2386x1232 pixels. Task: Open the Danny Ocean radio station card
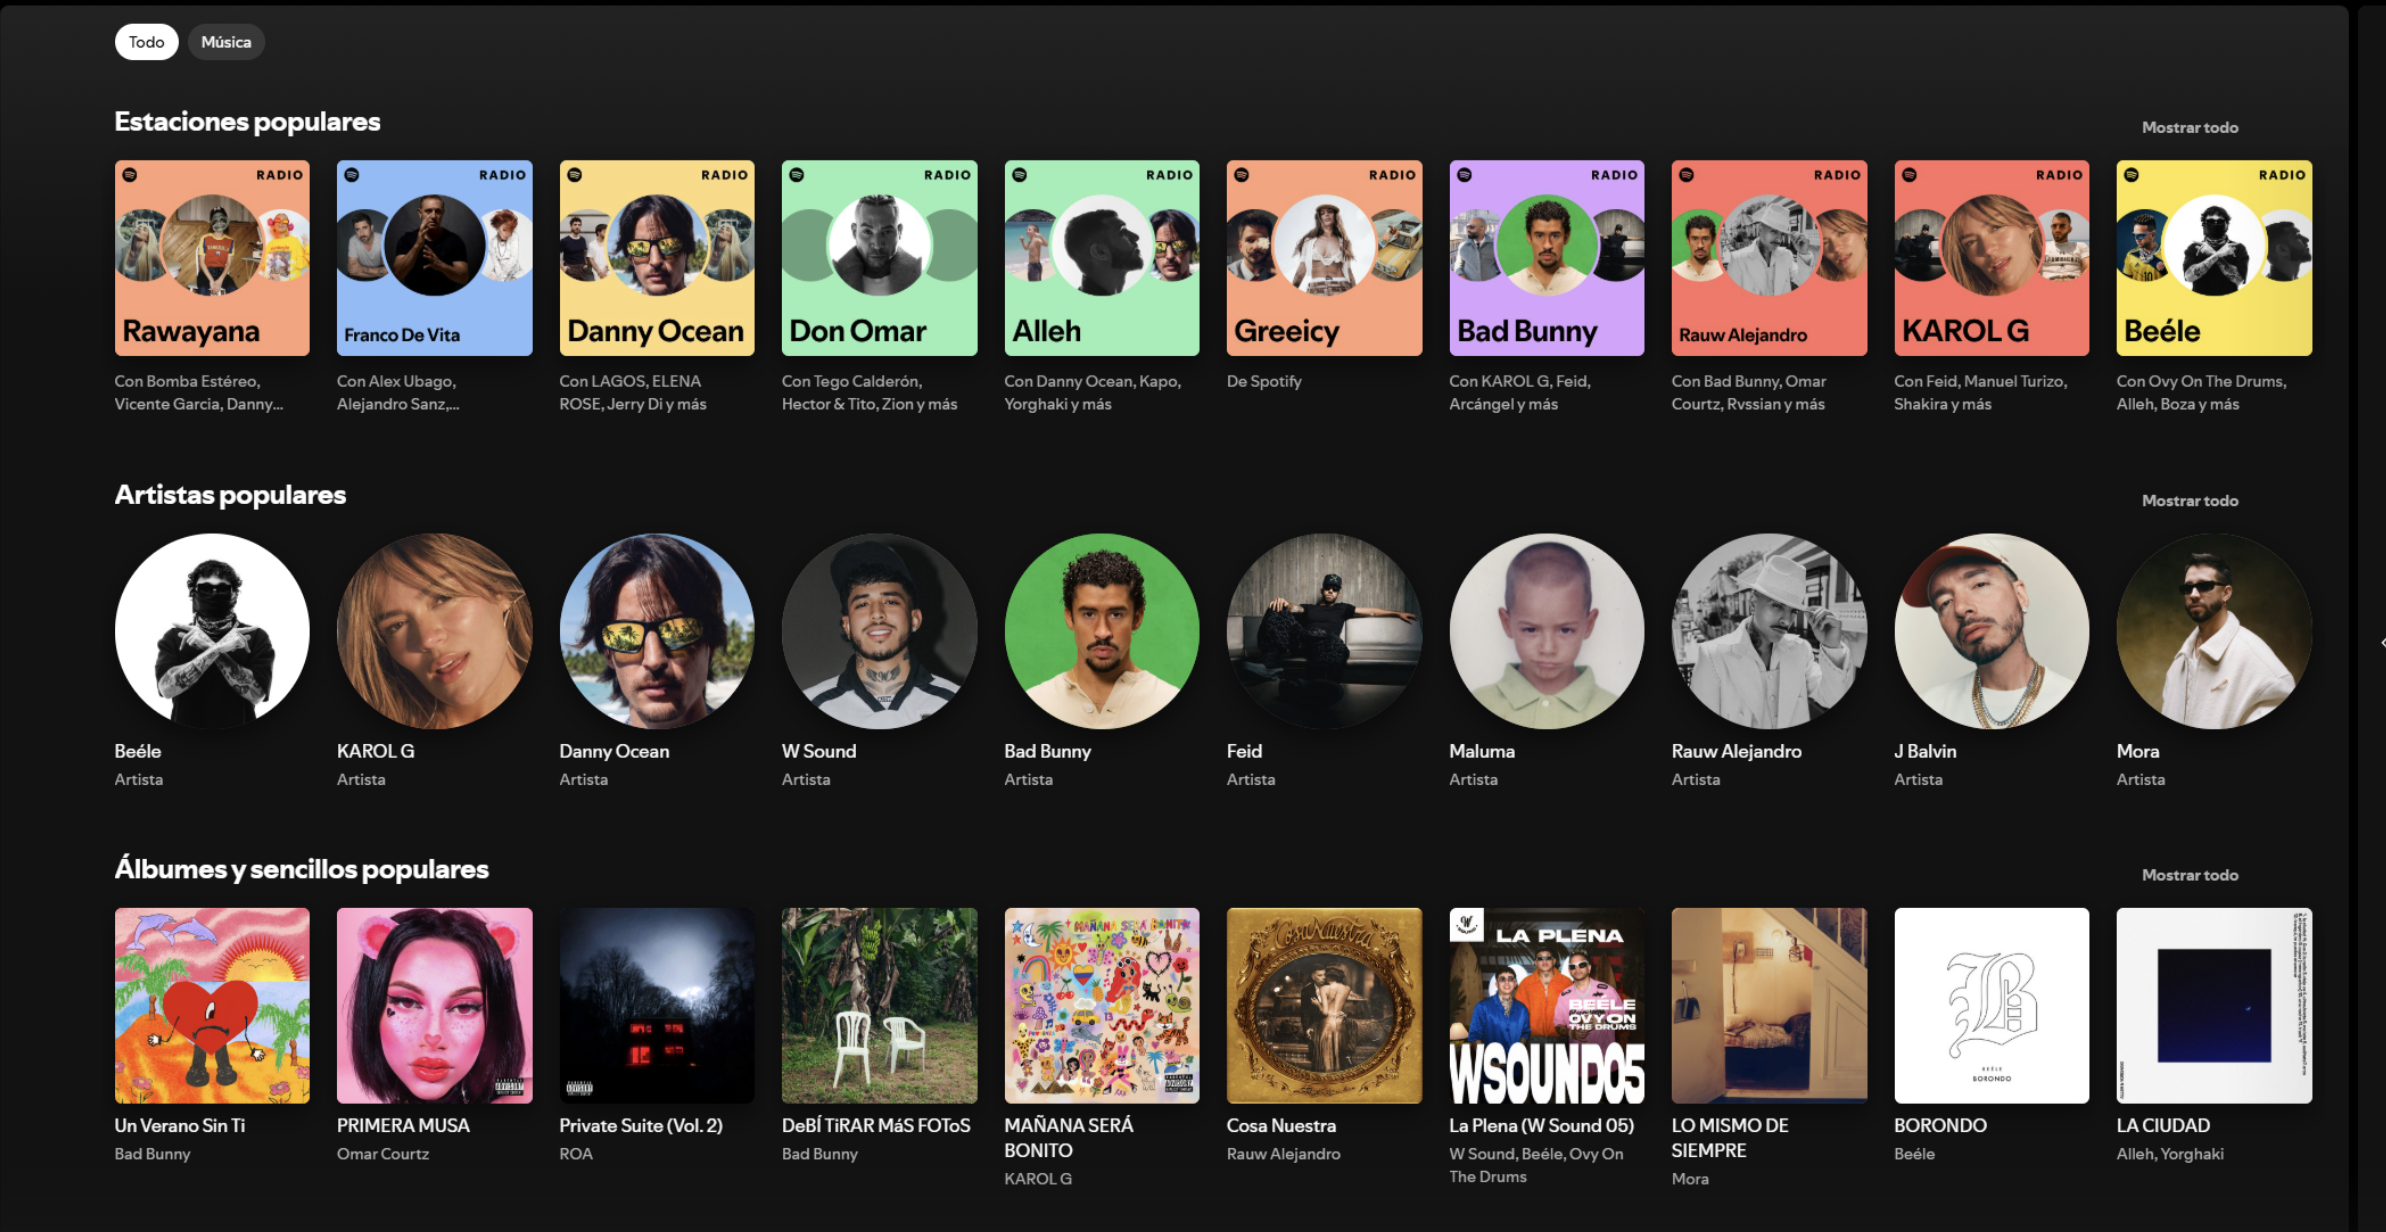point(657,258)
